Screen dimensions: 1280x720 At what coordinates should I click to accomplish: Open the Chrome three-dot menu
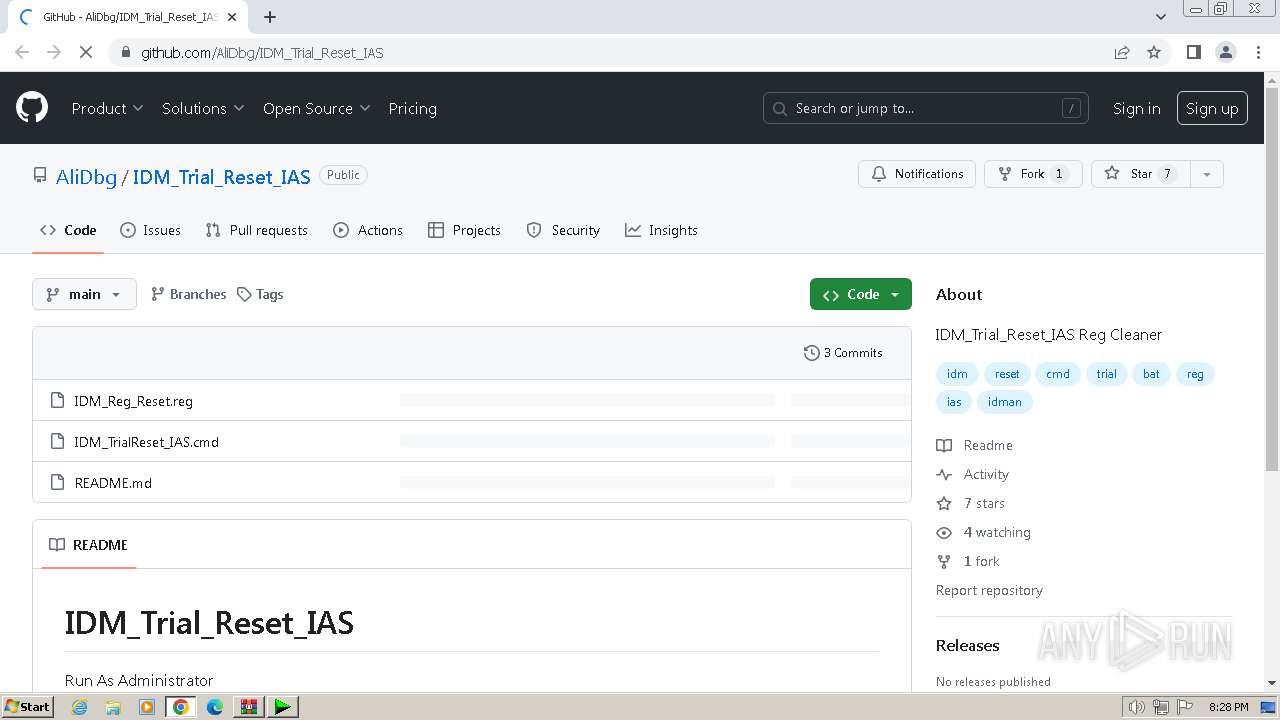pyautogui.click(x=1259, y=52)
